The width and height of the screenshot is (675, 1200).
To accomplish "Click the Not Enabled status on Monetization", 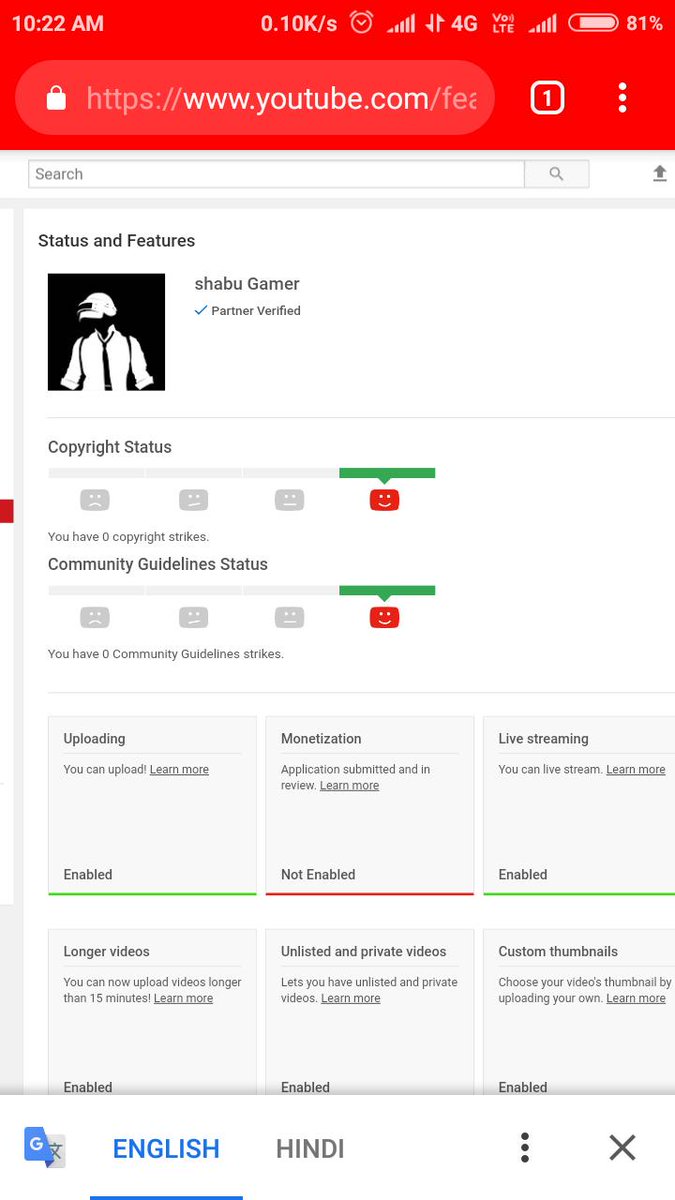I will pyautogui.click(x=318, y=875).
